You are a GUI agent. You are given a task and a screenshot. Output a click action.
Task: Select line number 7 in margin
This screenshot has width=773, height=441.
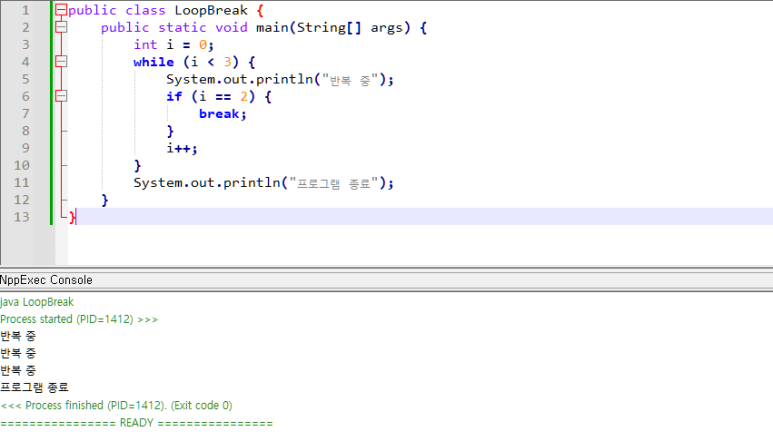pyautogui.click(x=25, y=114)
